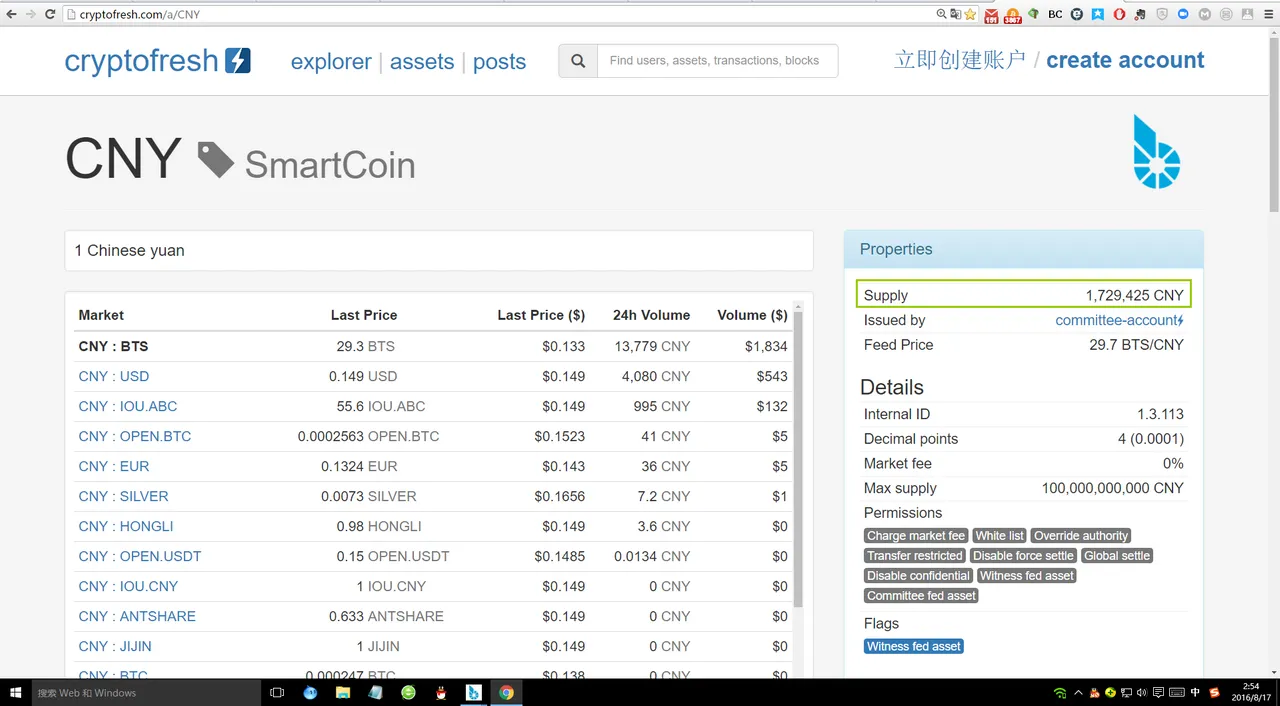Open the Gmail extension showing 191
The height and width of the screenshot is (706, 1280).
coord(991,15)
